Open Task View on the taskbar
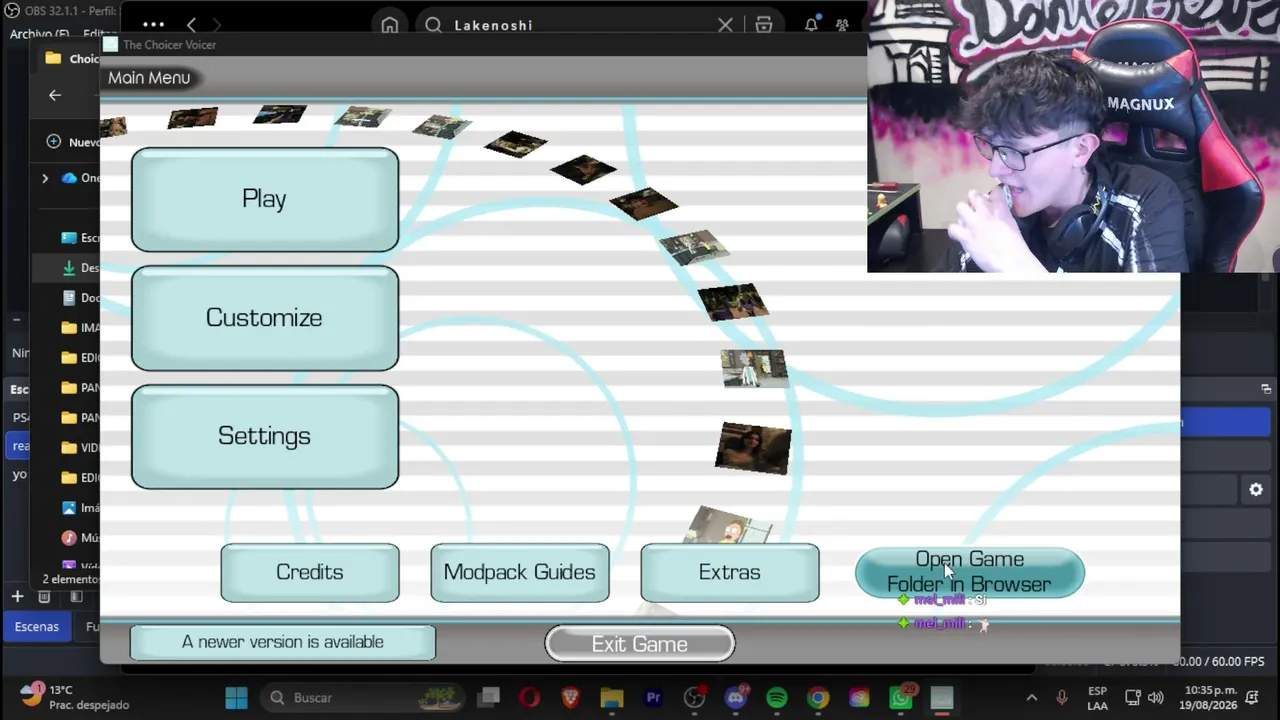This screenshot has width=1280, height=720. click(489, 697)
